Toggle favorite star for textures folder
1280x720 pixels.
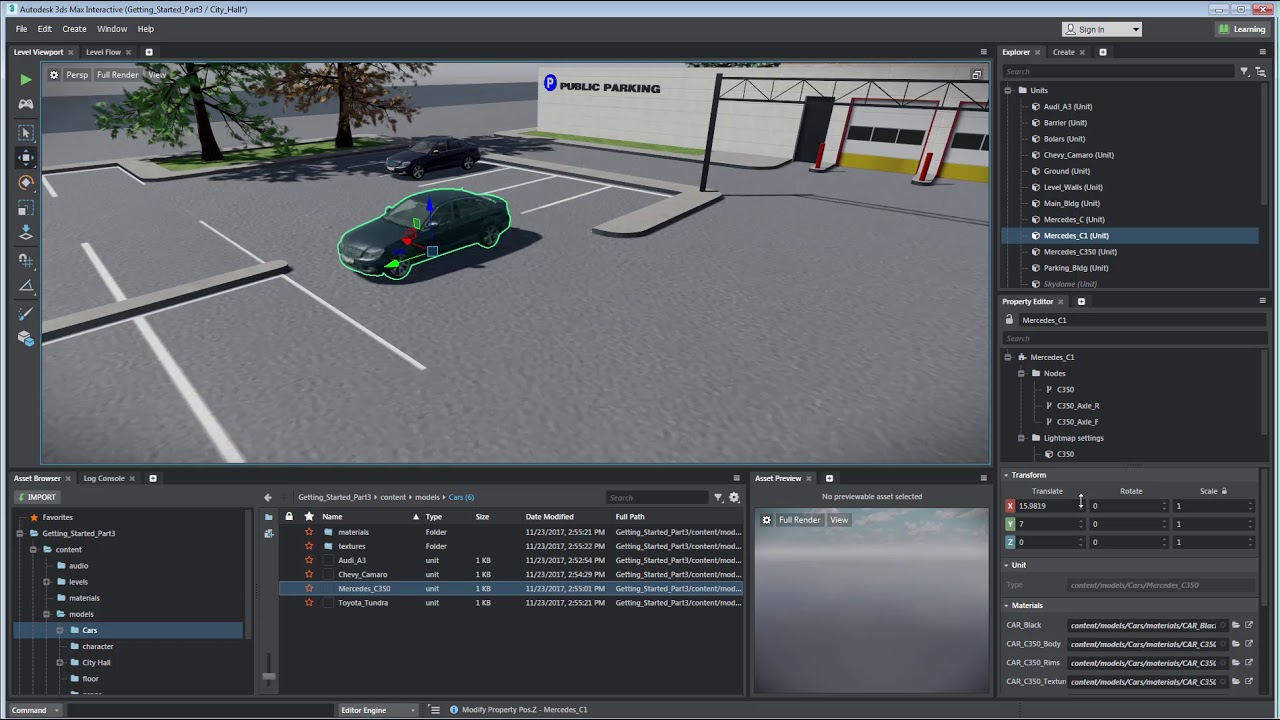pos(309,546)
